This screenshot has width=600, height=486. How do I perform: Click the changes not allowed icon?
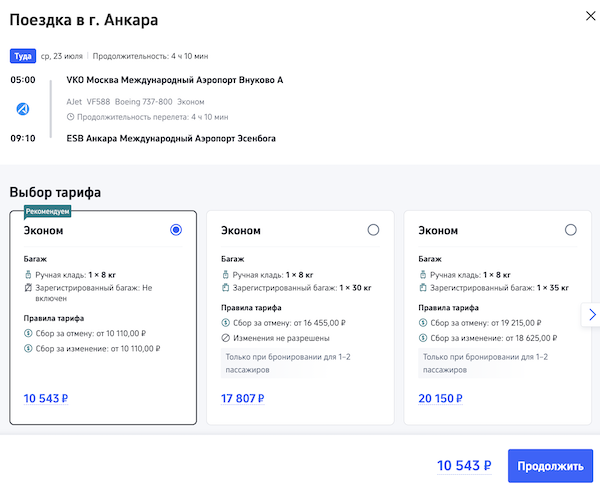point(225,338)
